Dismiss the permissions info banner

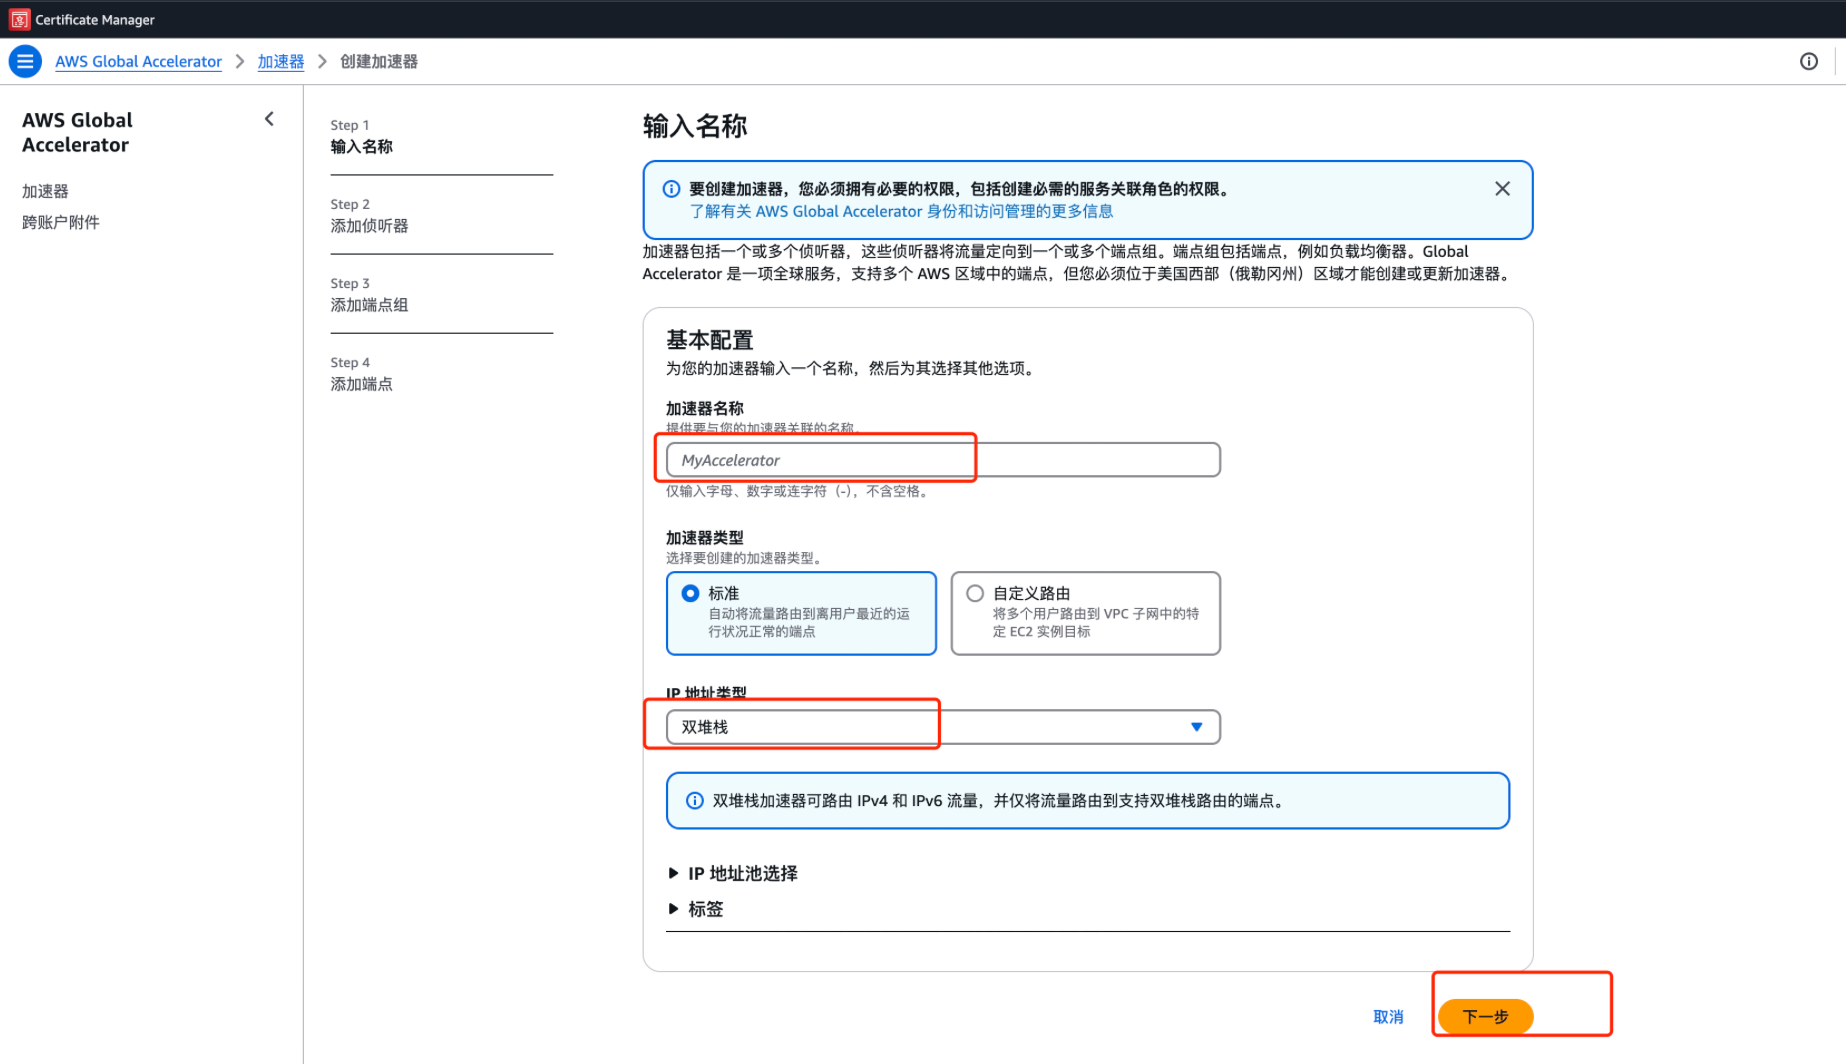coord(1502,189)
